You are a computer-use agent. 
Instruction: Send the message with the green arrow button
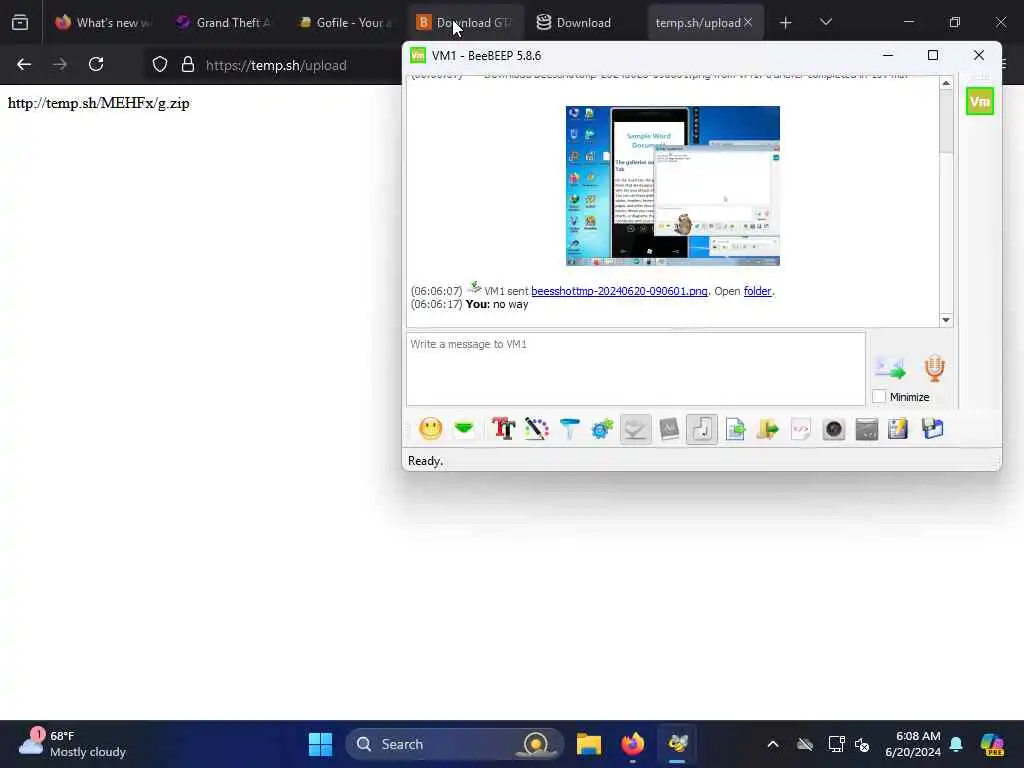(890, 368)
